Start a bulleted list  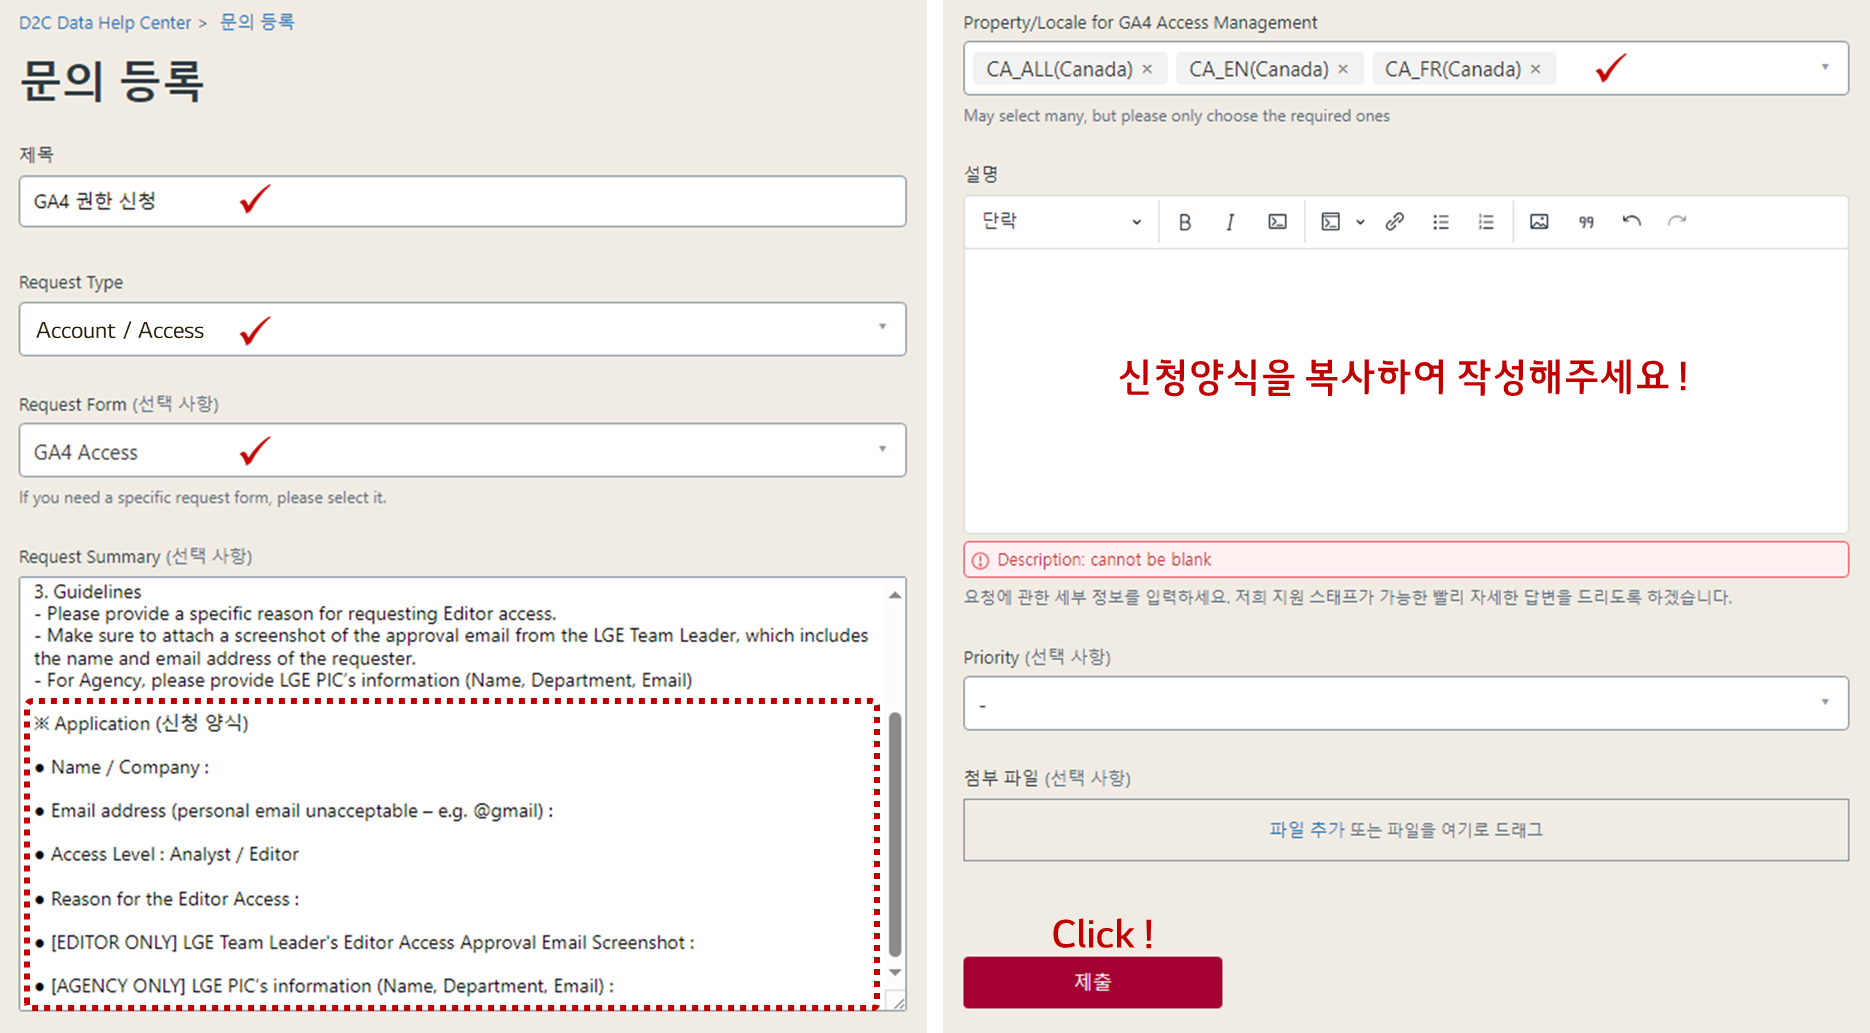(x=1440, y=222)
